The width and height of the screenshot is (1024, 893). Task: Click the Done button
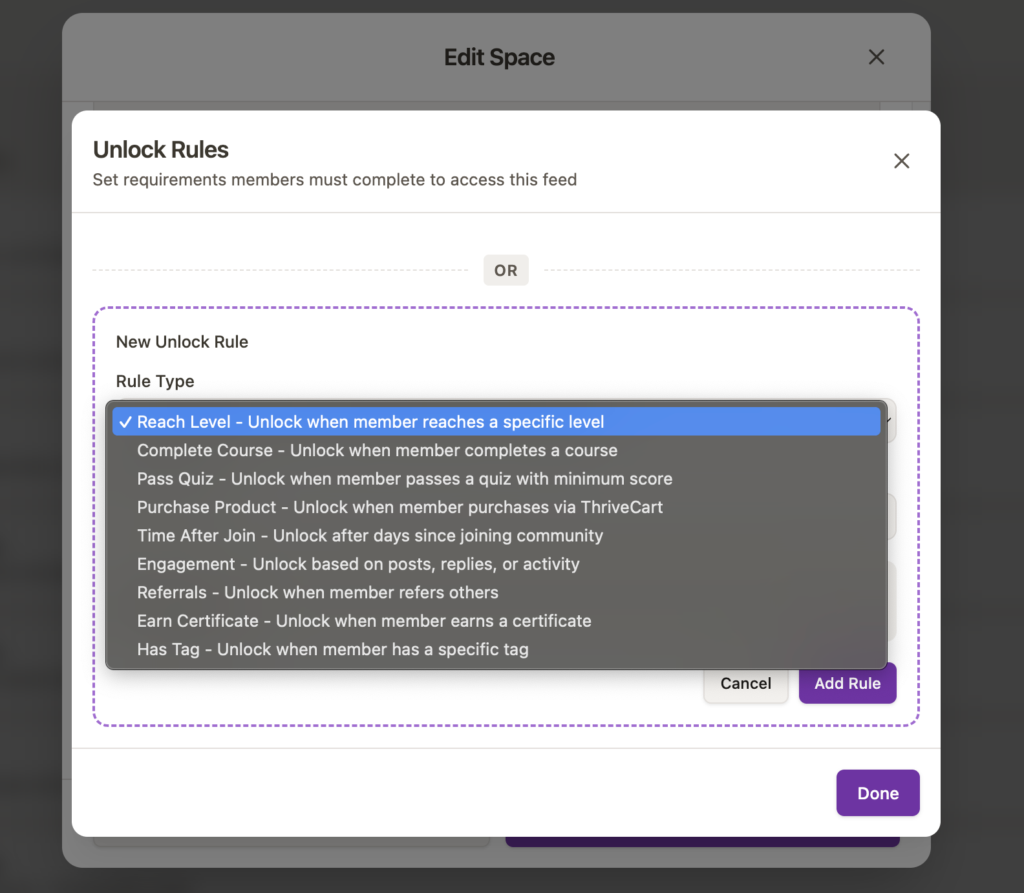(x=877, y=793)
